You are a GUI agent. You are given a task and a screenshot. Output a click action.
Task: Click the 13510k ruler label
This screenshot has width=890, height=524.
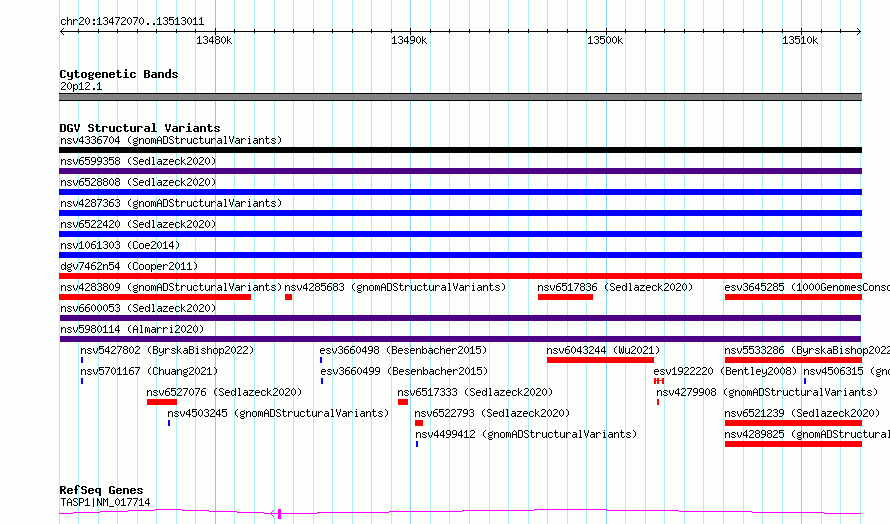click(x=800, y=40)
